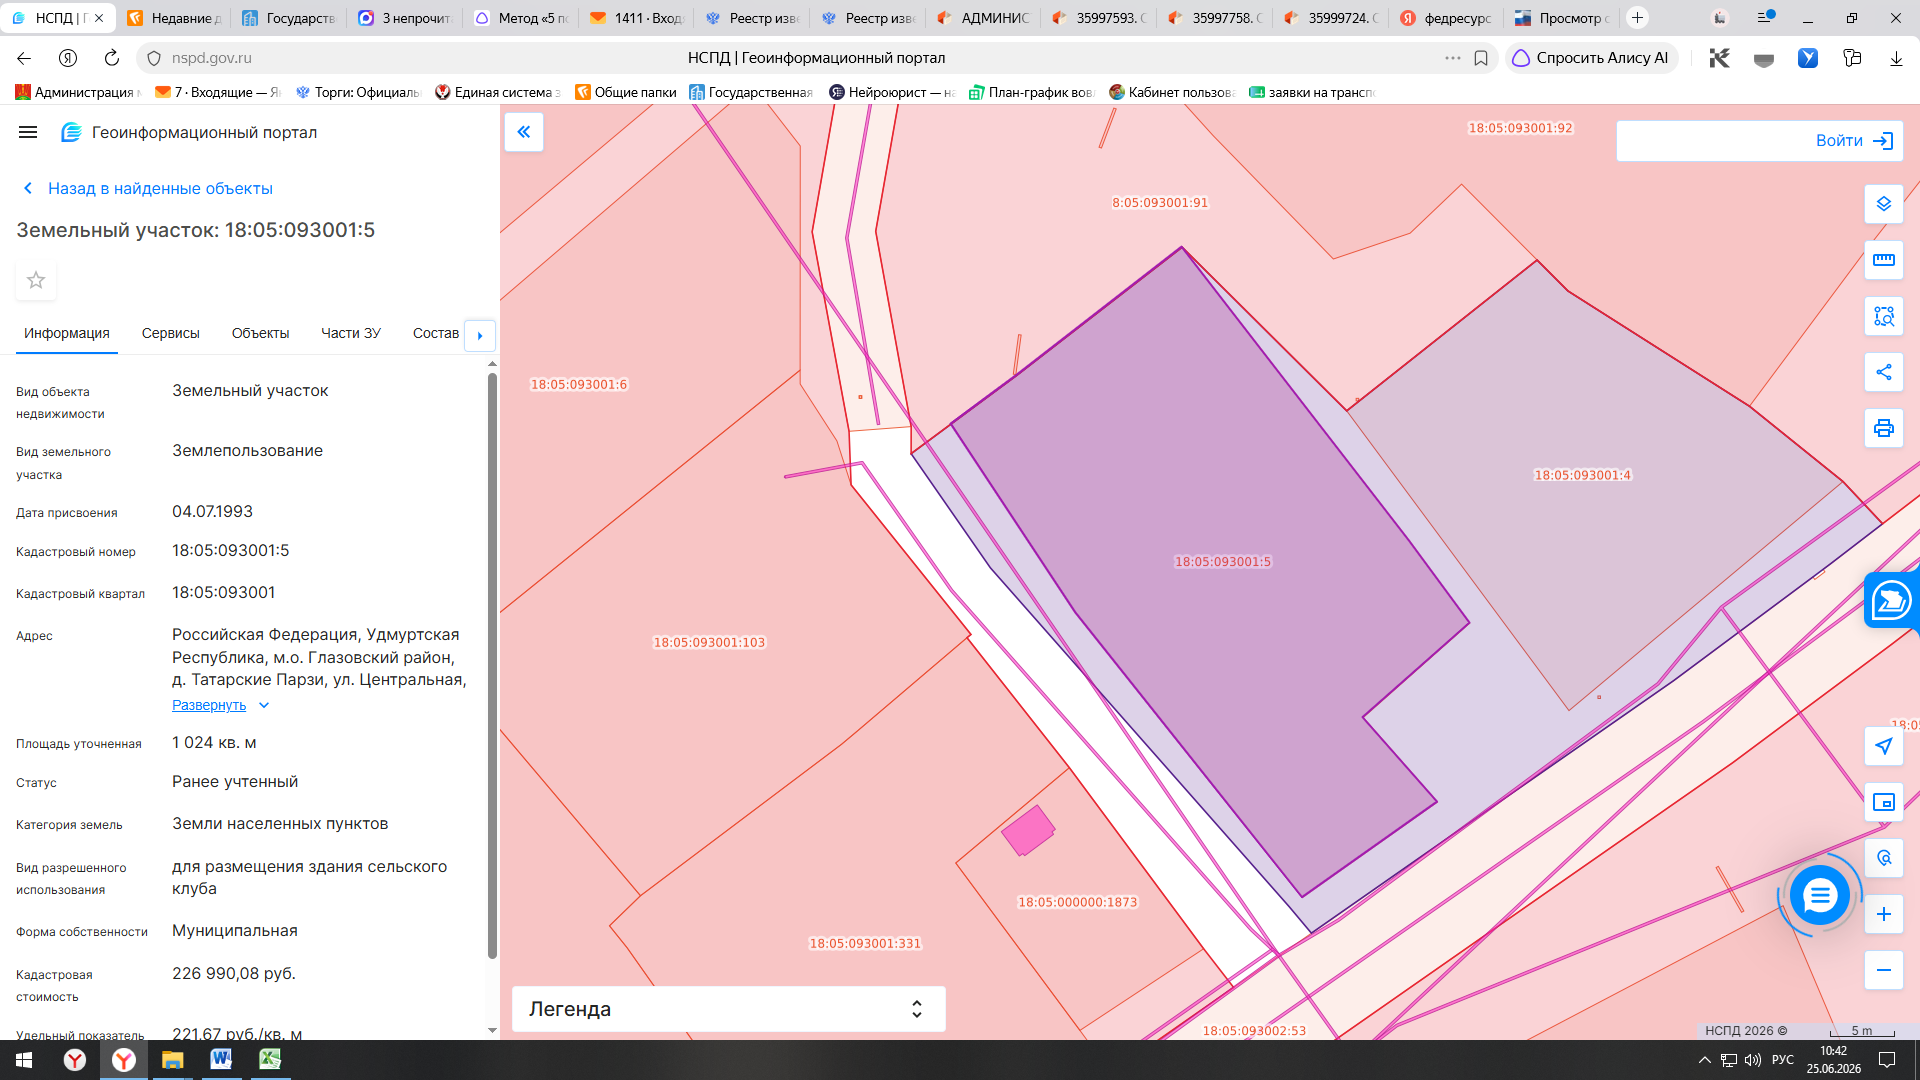Image resolution: width=1920 pixels, height=1080 pixels.
Task: Expand the Легенда dropdown
Action: 728,1009
